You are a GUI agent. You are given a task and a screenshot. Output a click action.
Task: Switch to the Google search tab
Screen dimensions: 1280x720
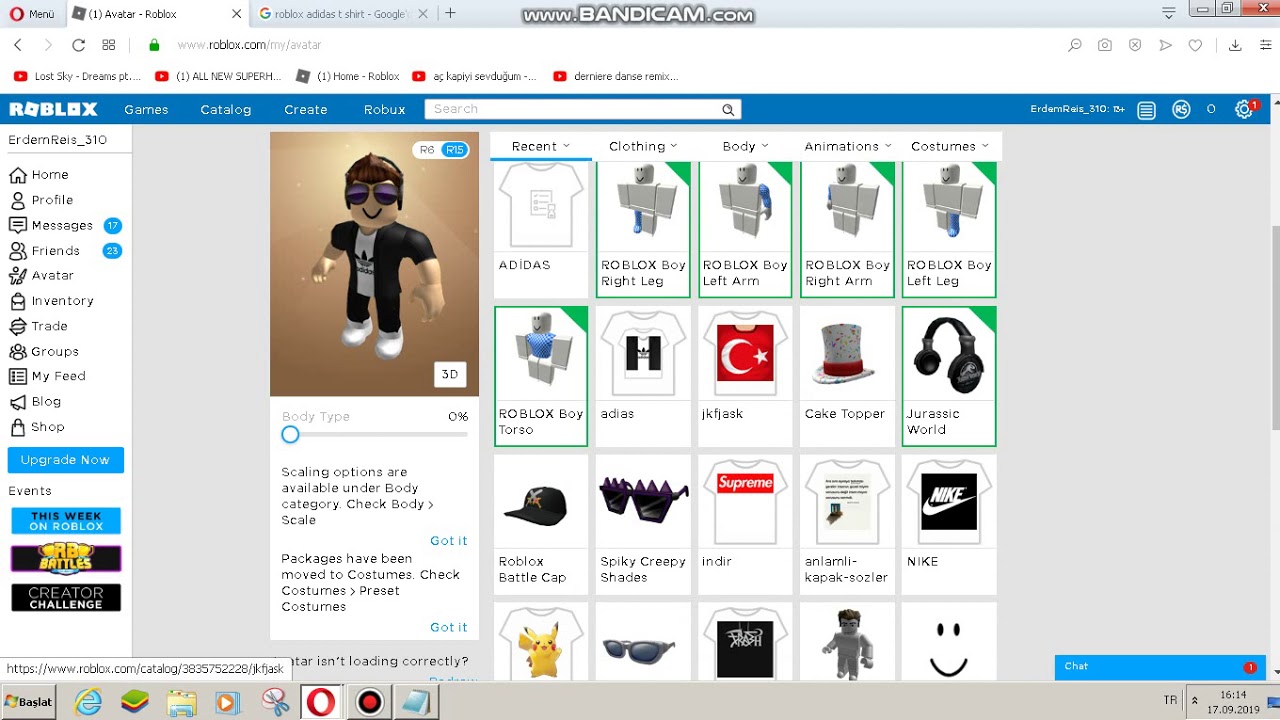(x=341, y=14)
